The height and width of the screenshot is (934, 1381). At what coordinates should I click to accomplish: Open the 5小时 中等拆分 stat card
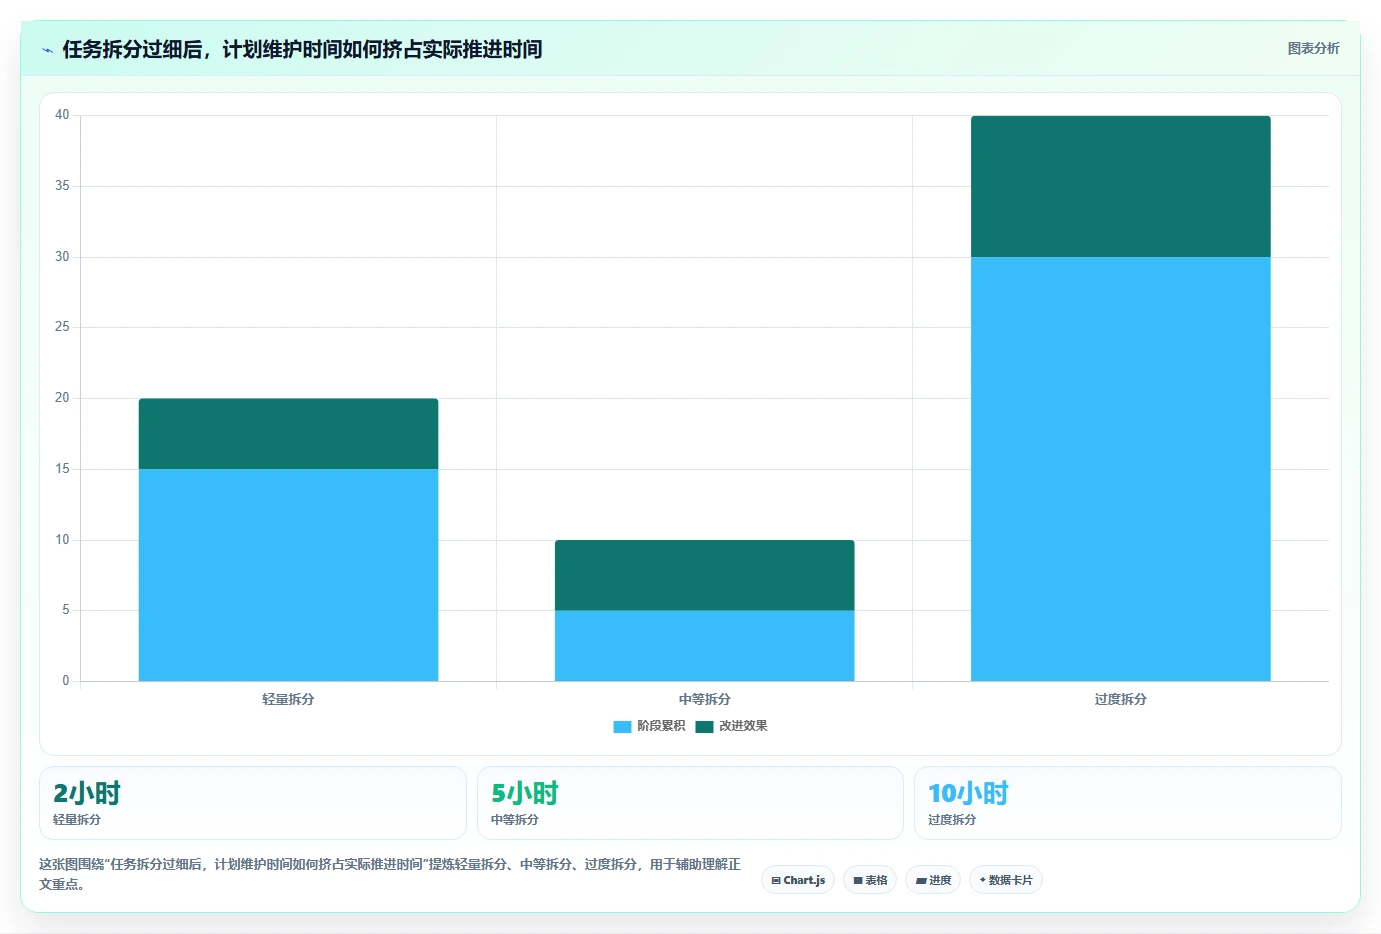tap(690, 803)
